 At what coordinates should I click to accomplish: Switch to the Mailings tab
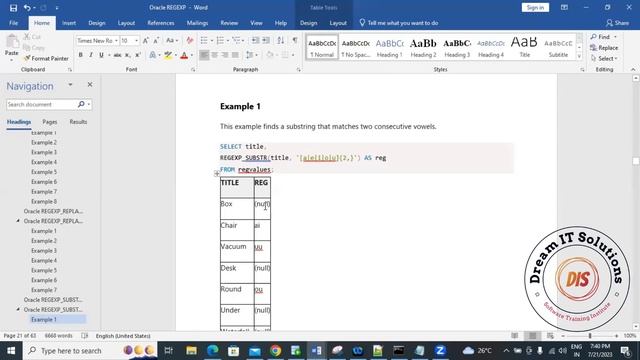pos(198,23)
